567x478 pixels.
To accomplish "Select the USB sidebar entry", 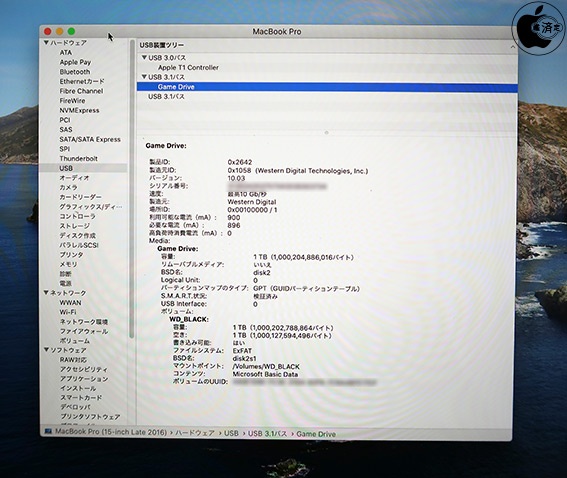I will pos(84,168).
